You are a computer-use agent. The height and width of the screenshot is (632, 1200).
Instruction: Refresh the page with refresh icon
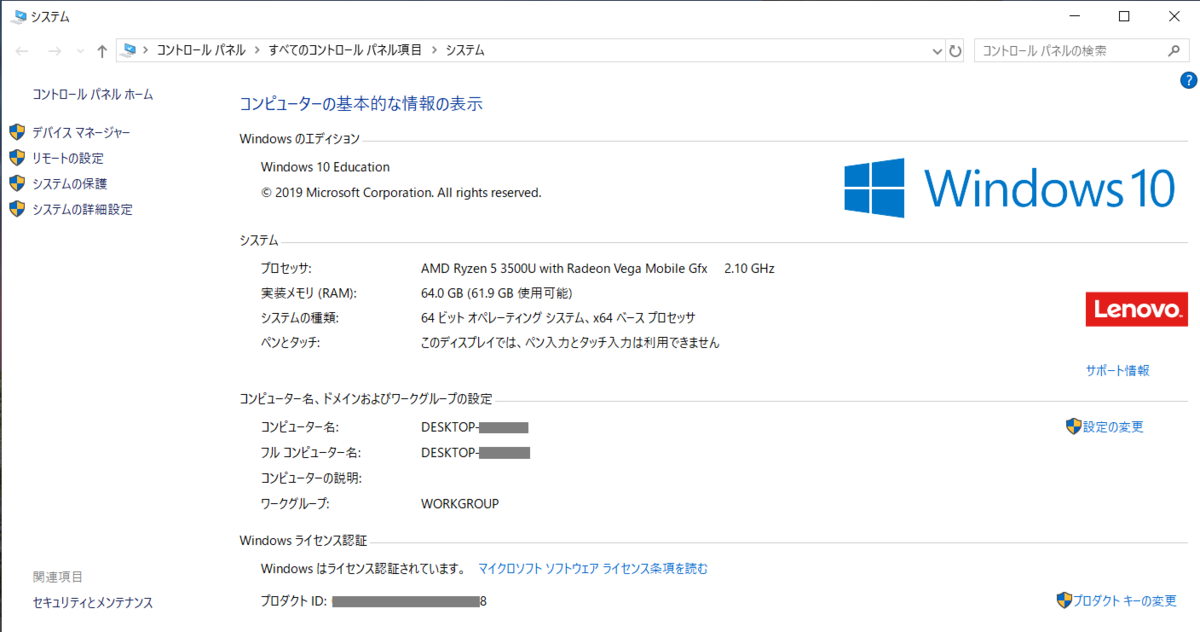[956, 51]
